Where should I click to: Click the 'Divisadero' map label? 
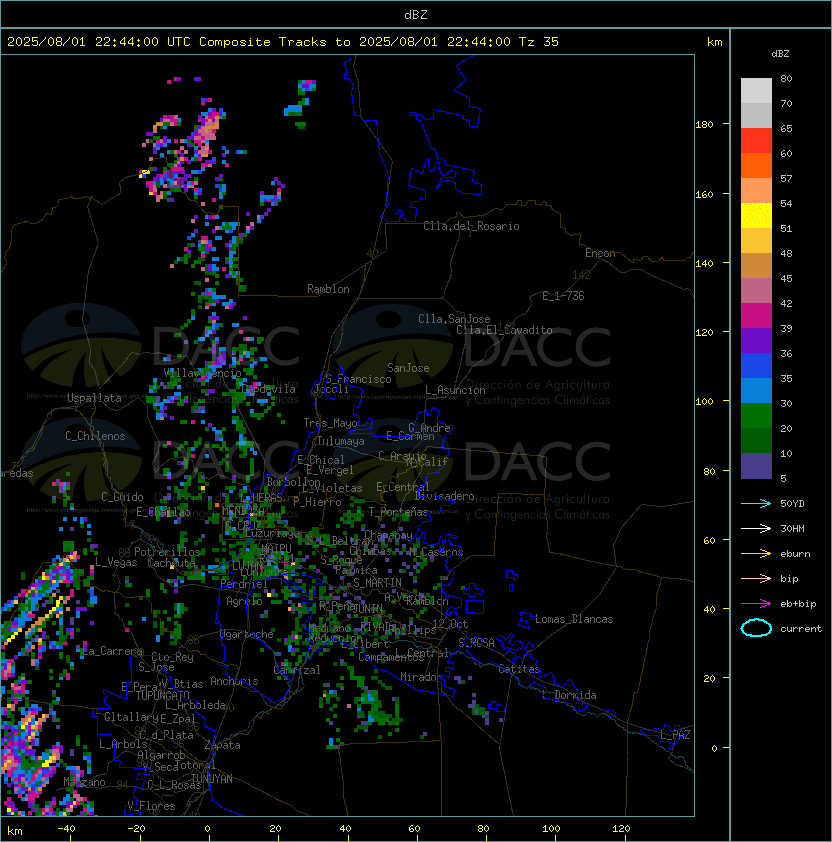point(445,496)
